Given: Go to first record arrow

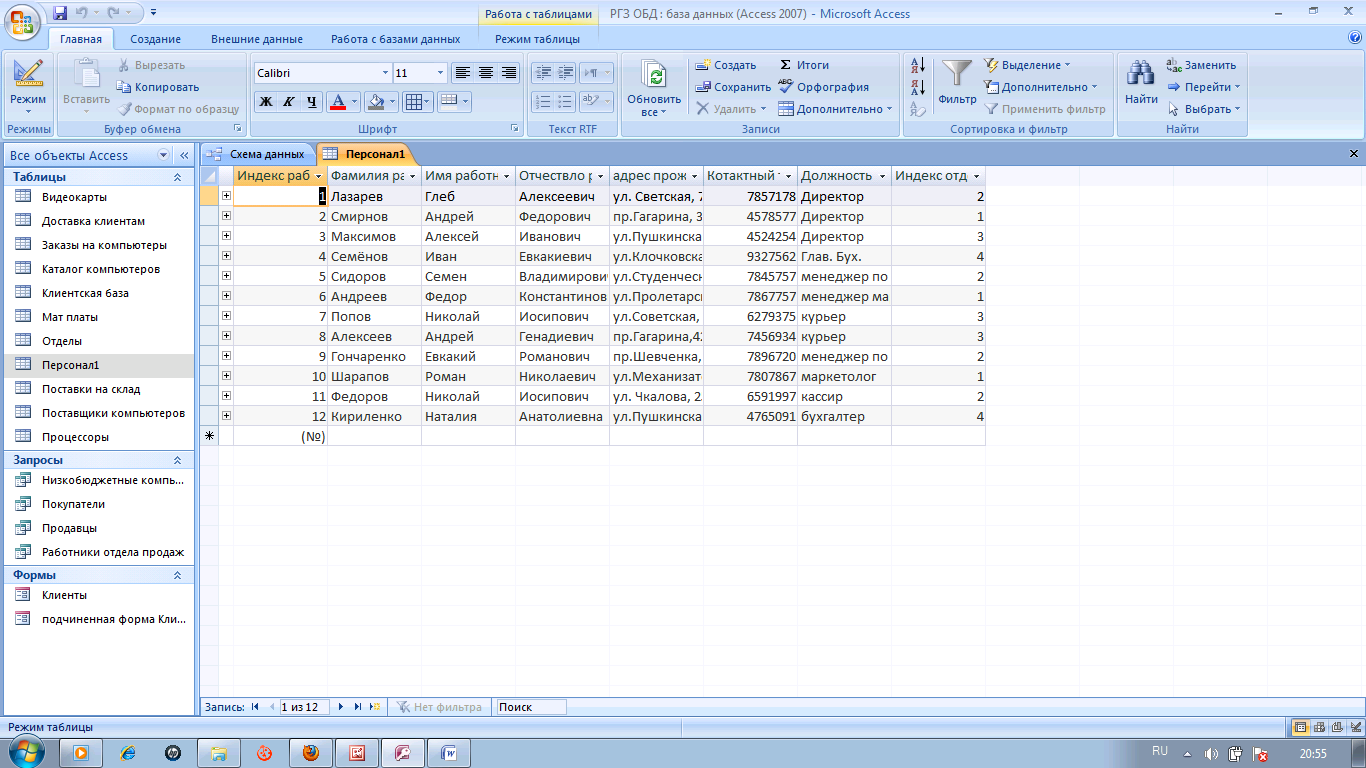Looking at the screenshot, I should click(x=255, y=707).
